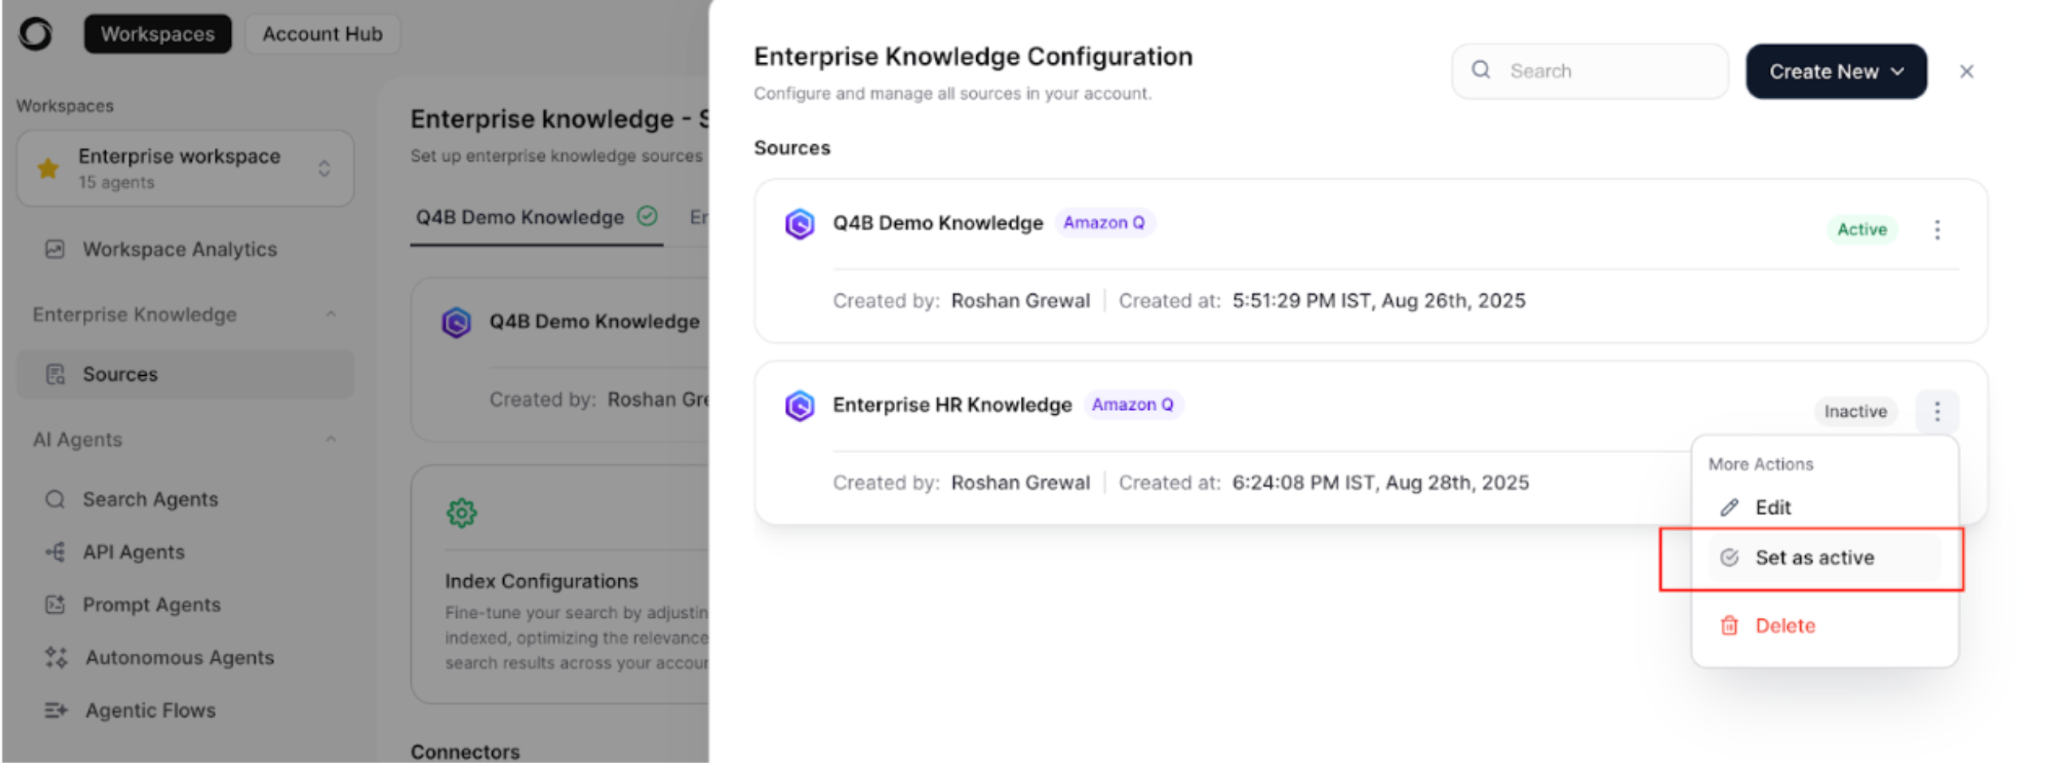Open Workspace Analytics from the sidebar
2048x763 pixels.
point(178,249)
